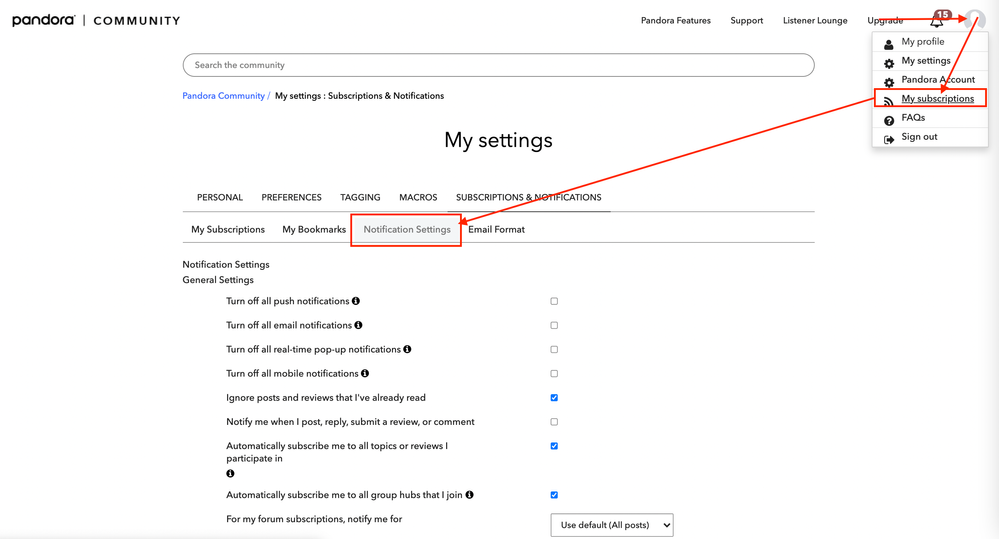This screenshot has height=539, width=999.
Task: Choose Sign out in the dropdown menu
Action: point(919,137)
